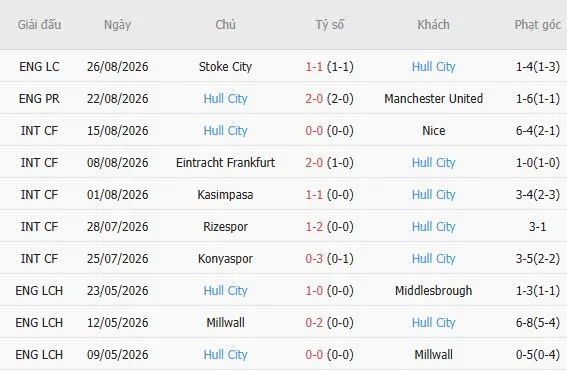This screenshot has height=371, width=567.
Task: Open Middlesbrough away team link
Action: [433, 290]
